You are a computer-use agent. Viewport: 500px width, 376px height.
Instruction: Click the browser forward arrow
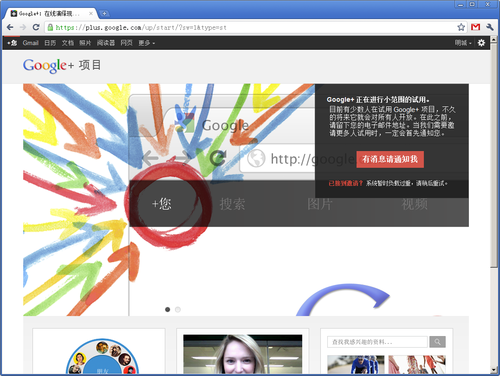(x=23, y=27)
